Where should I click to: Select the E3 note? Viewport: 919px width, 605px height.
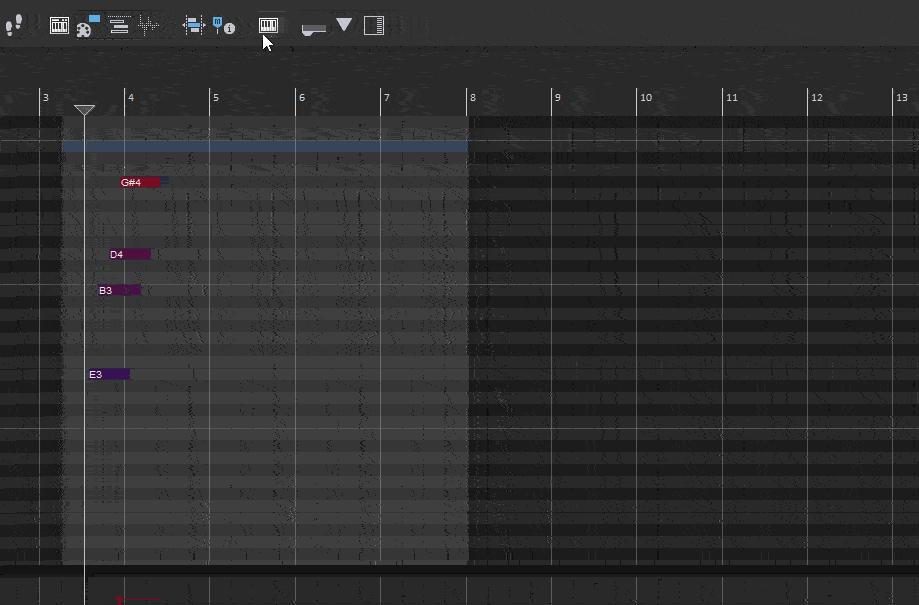click(109, 374)
